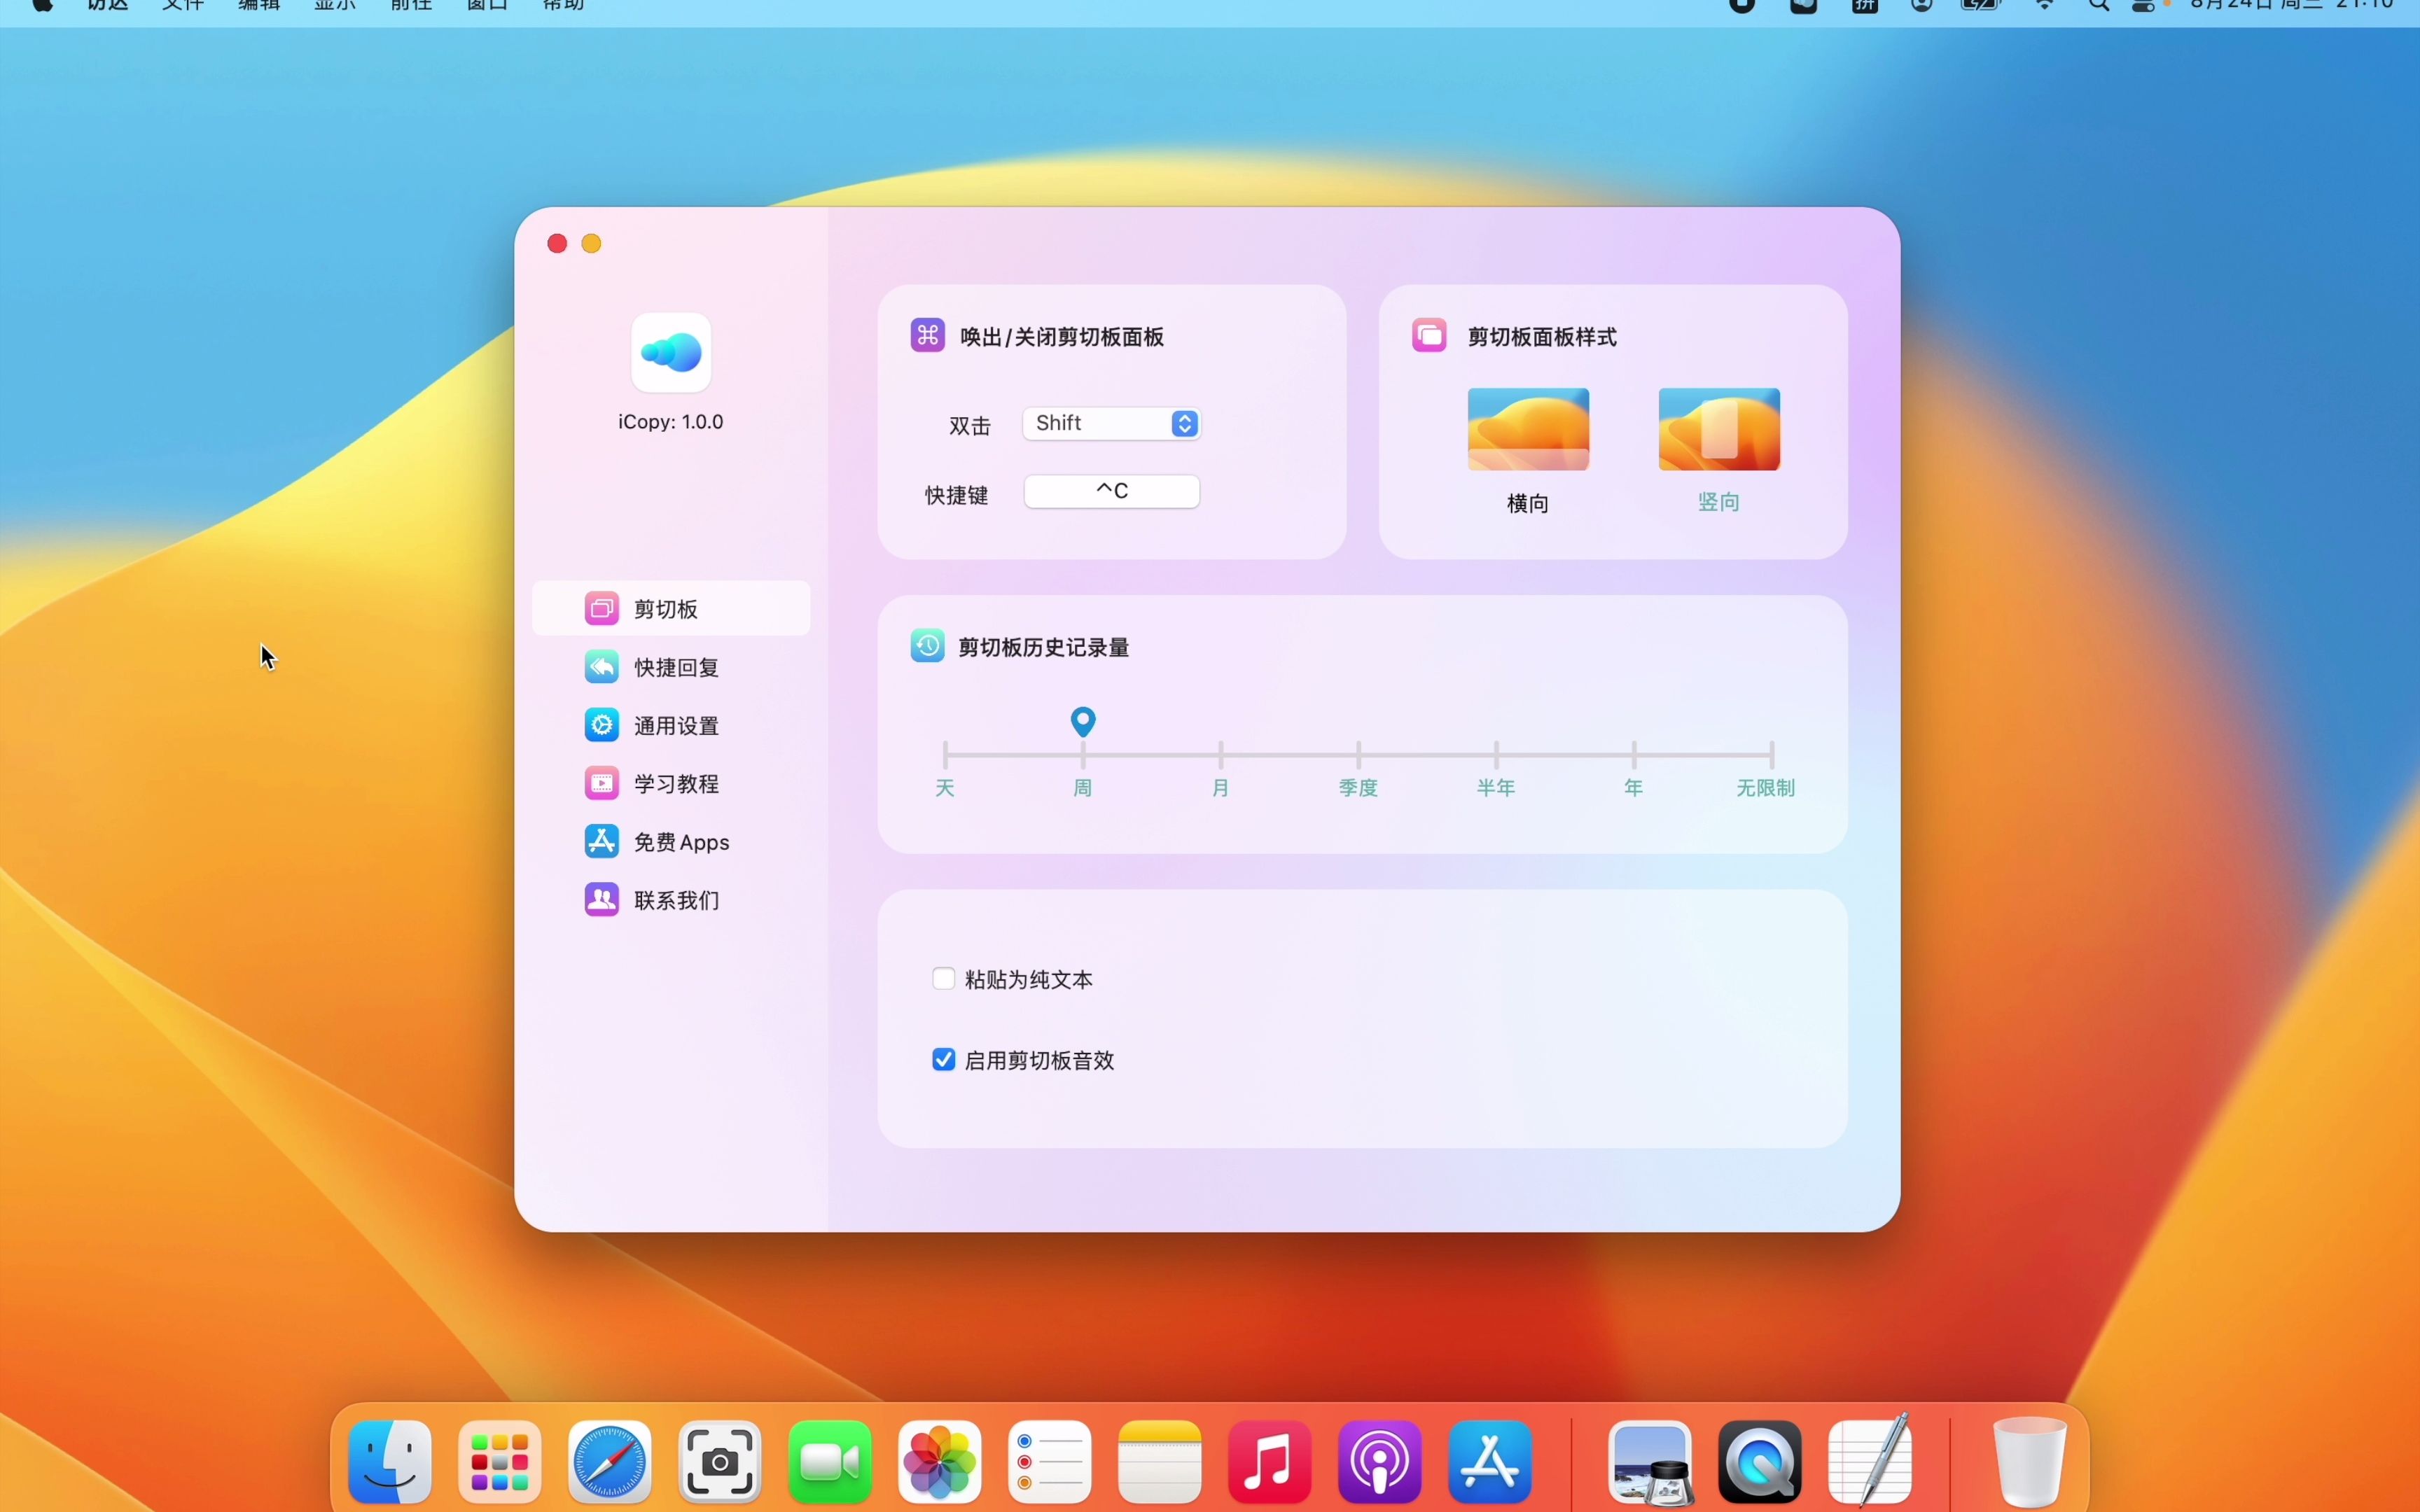2420x1512 pixels.
Task: Click the iCopy cloud app logo
Action: coord(671,352)
